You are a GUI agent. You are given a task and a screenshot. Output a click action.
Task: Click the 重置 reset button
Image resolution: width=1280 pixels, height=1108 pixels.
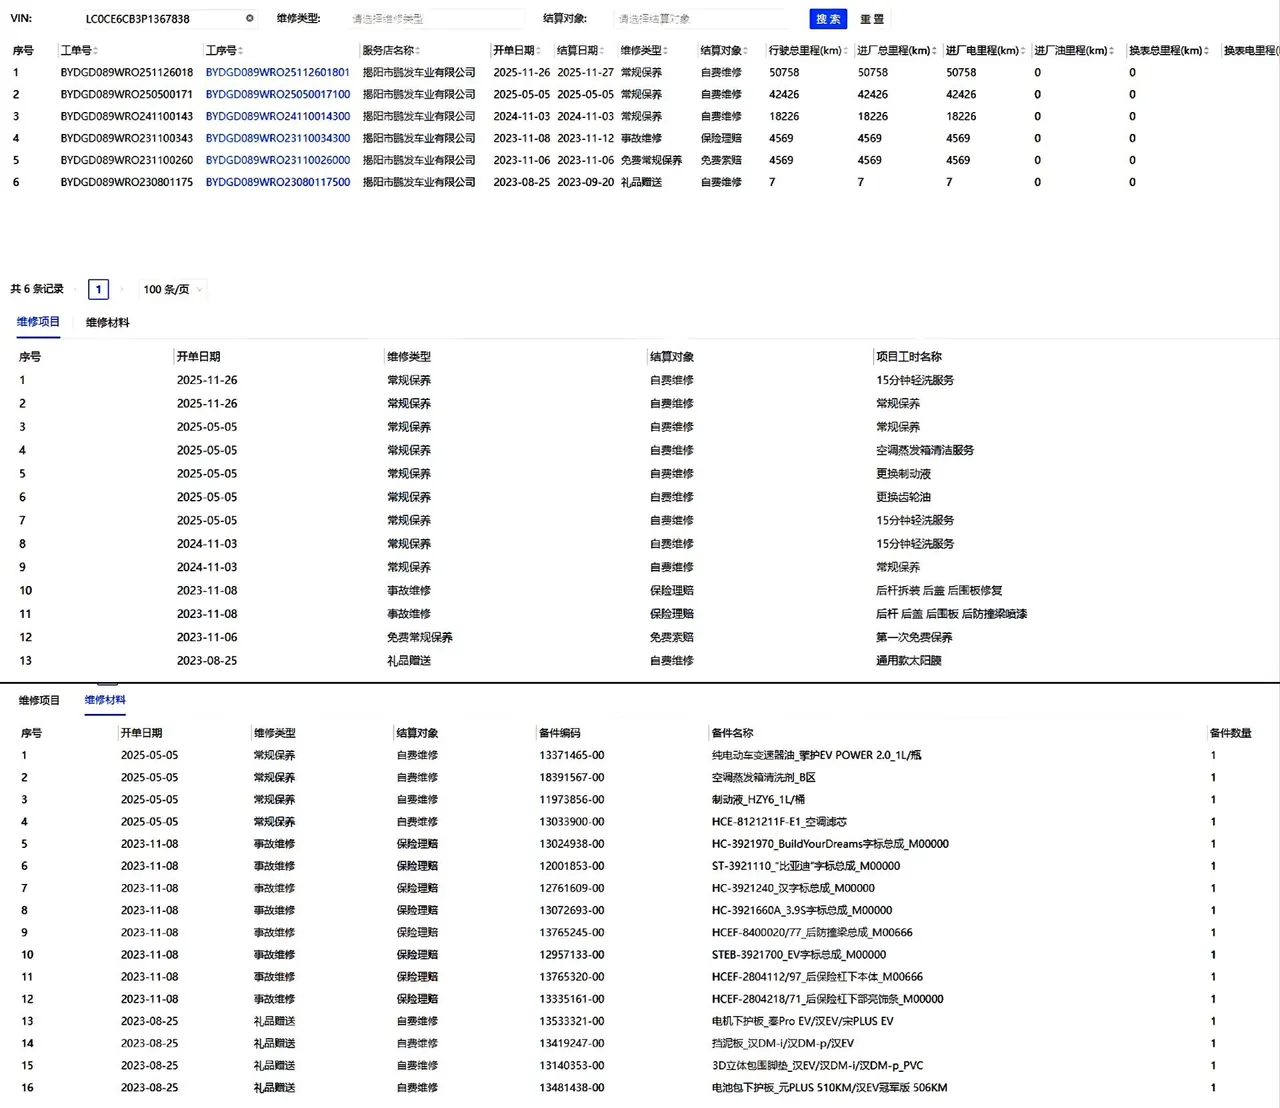tap(872, 19)
